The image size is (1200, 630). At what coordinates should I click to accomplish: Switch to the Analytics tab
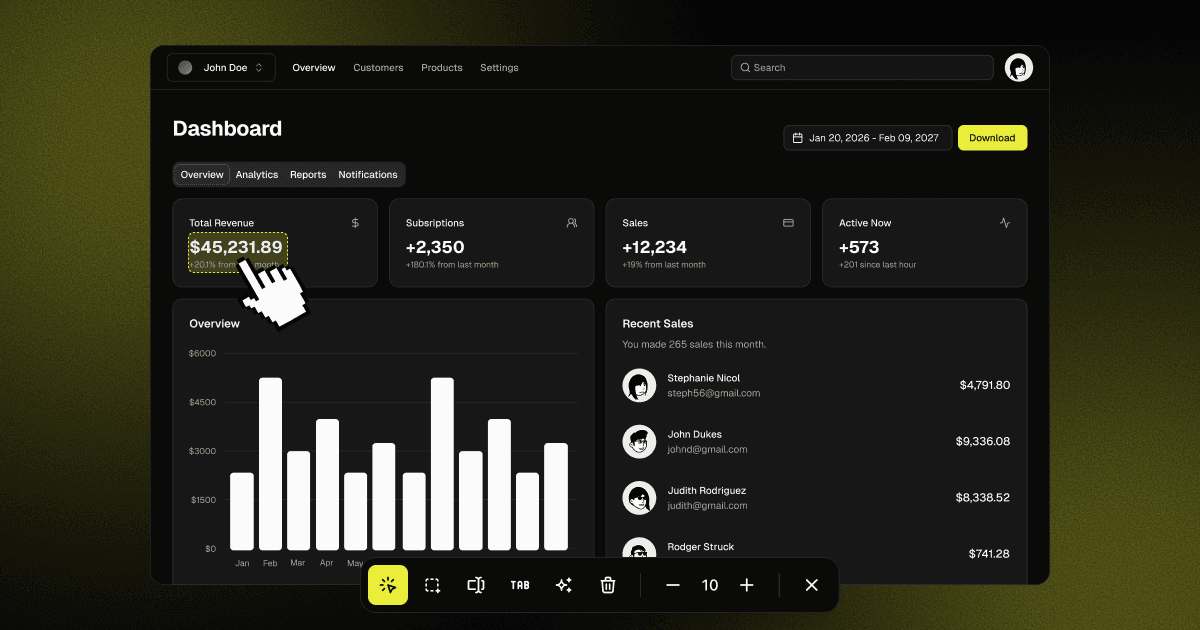257,175
